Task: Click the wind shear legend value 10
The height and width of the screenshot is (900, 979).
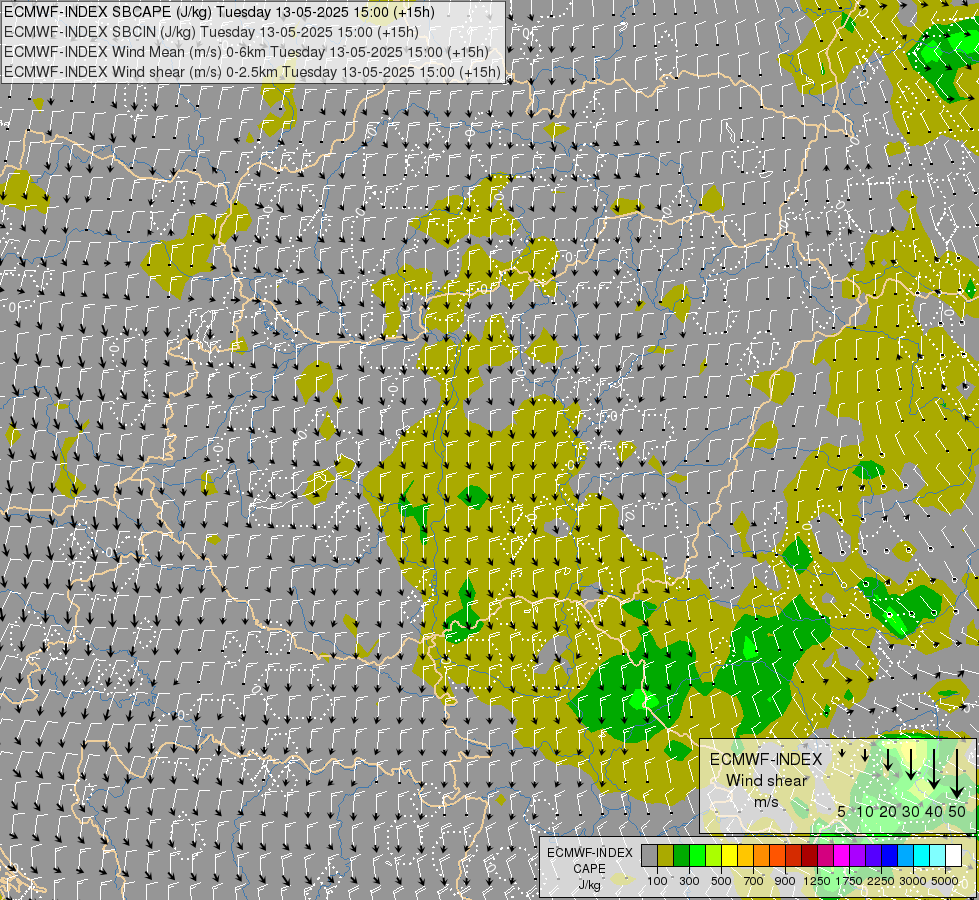Action: [x=865, y=811]
